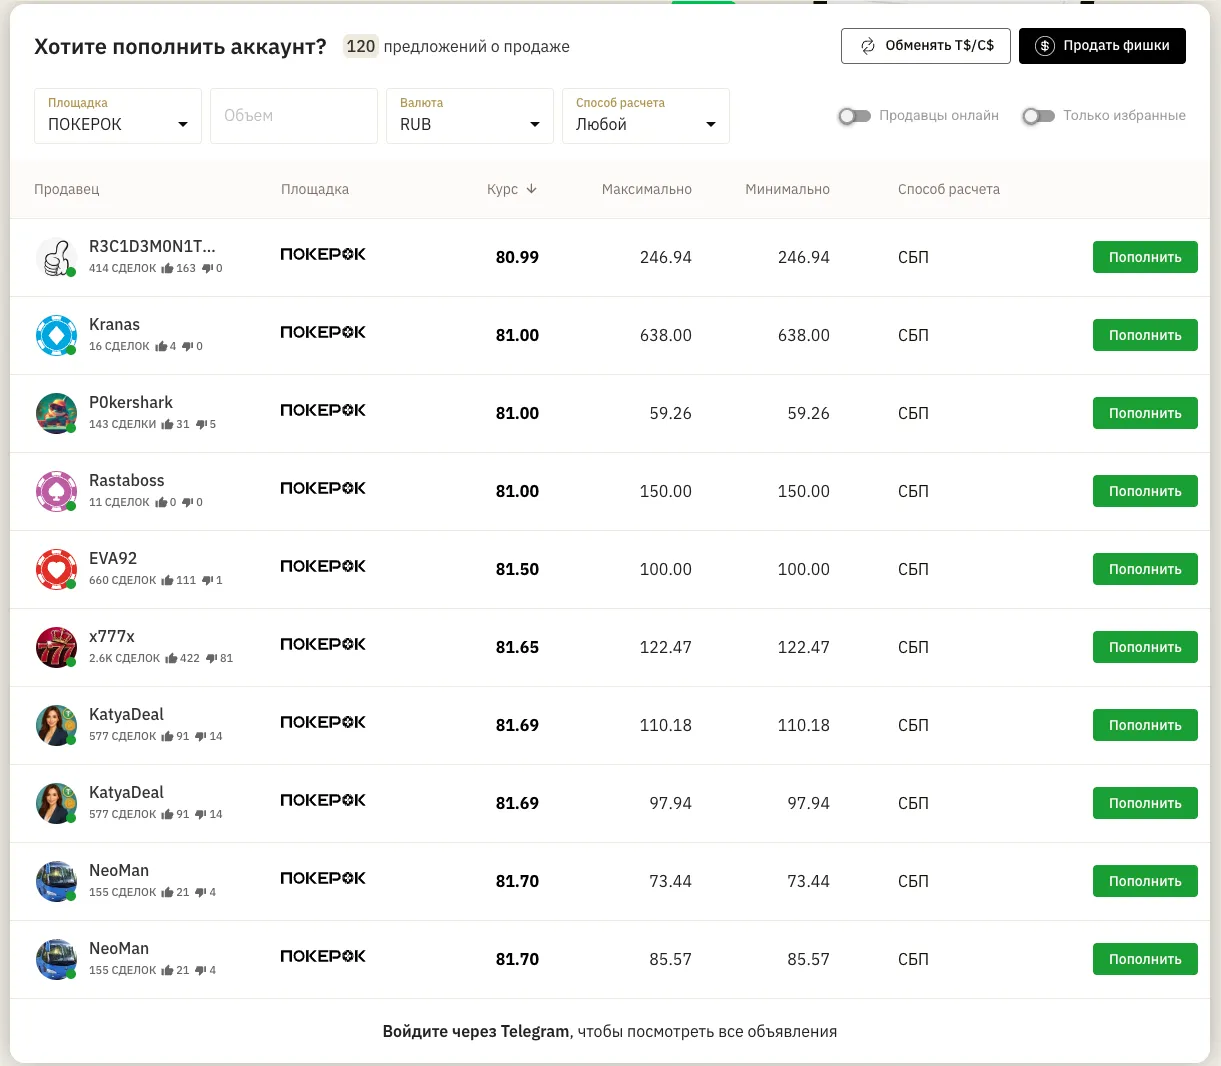1221x1066 pixels.
Task: Click ПОКЕРОК logo in EVA92 row
Action: point(323,566)
